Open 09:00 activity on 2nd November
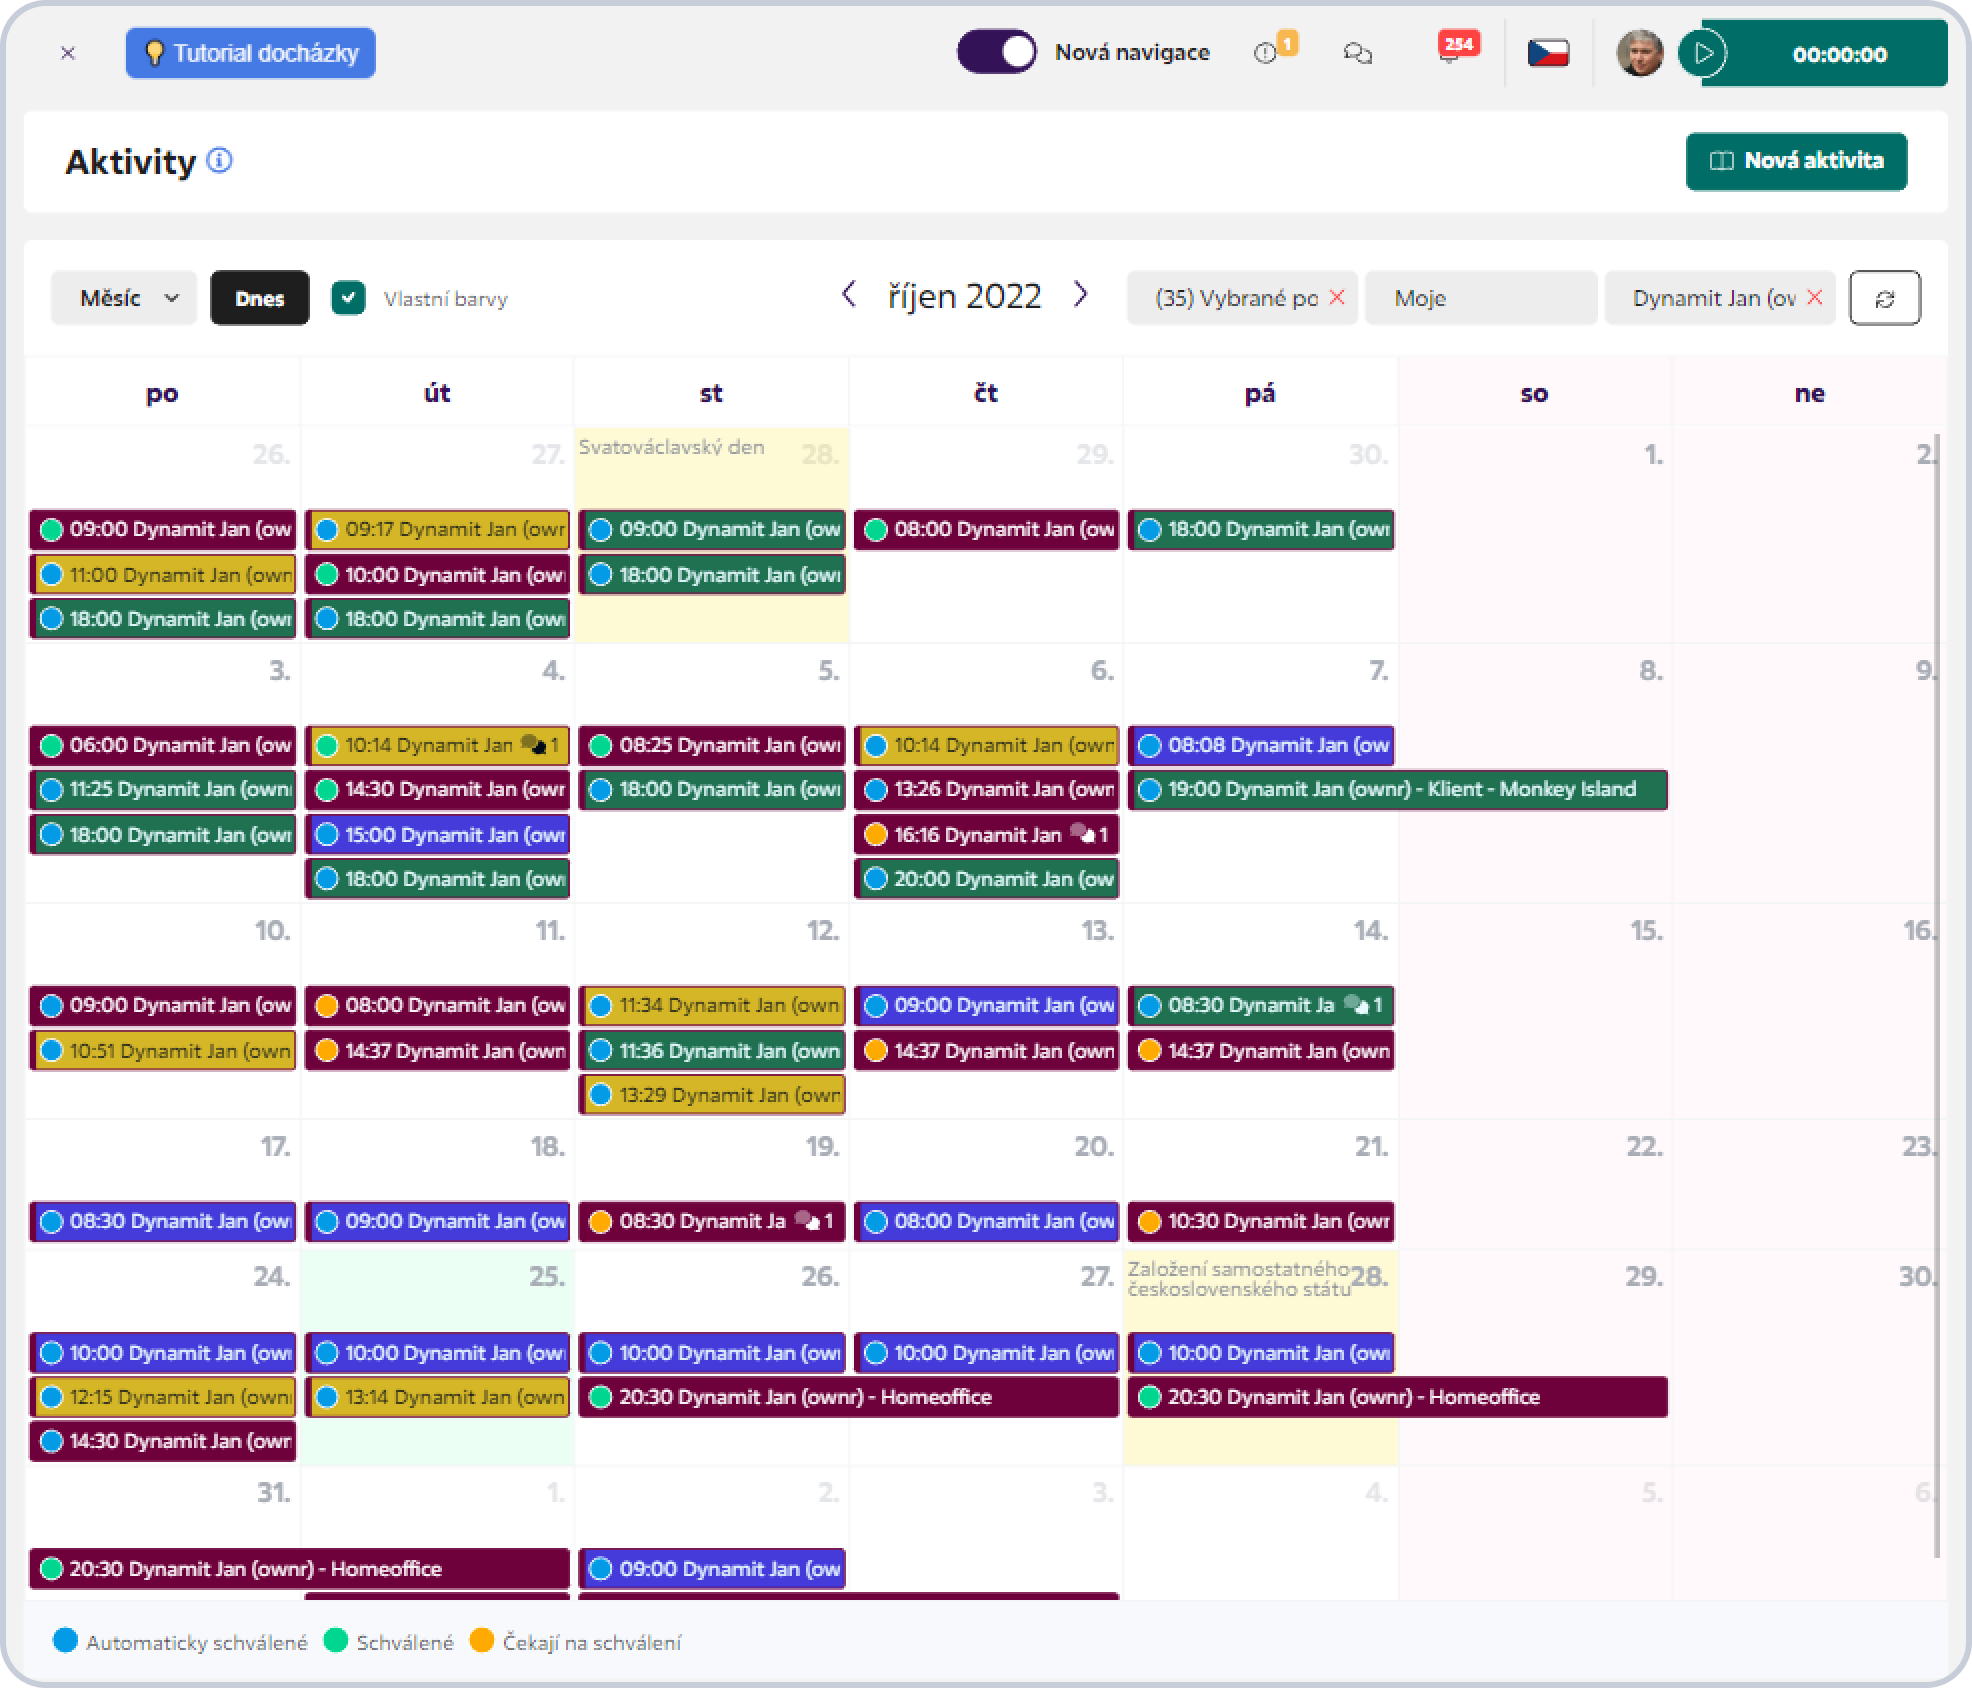Image resolution: width=1972 pixels, height=1688 pixels. click(x=712, y=1569)
